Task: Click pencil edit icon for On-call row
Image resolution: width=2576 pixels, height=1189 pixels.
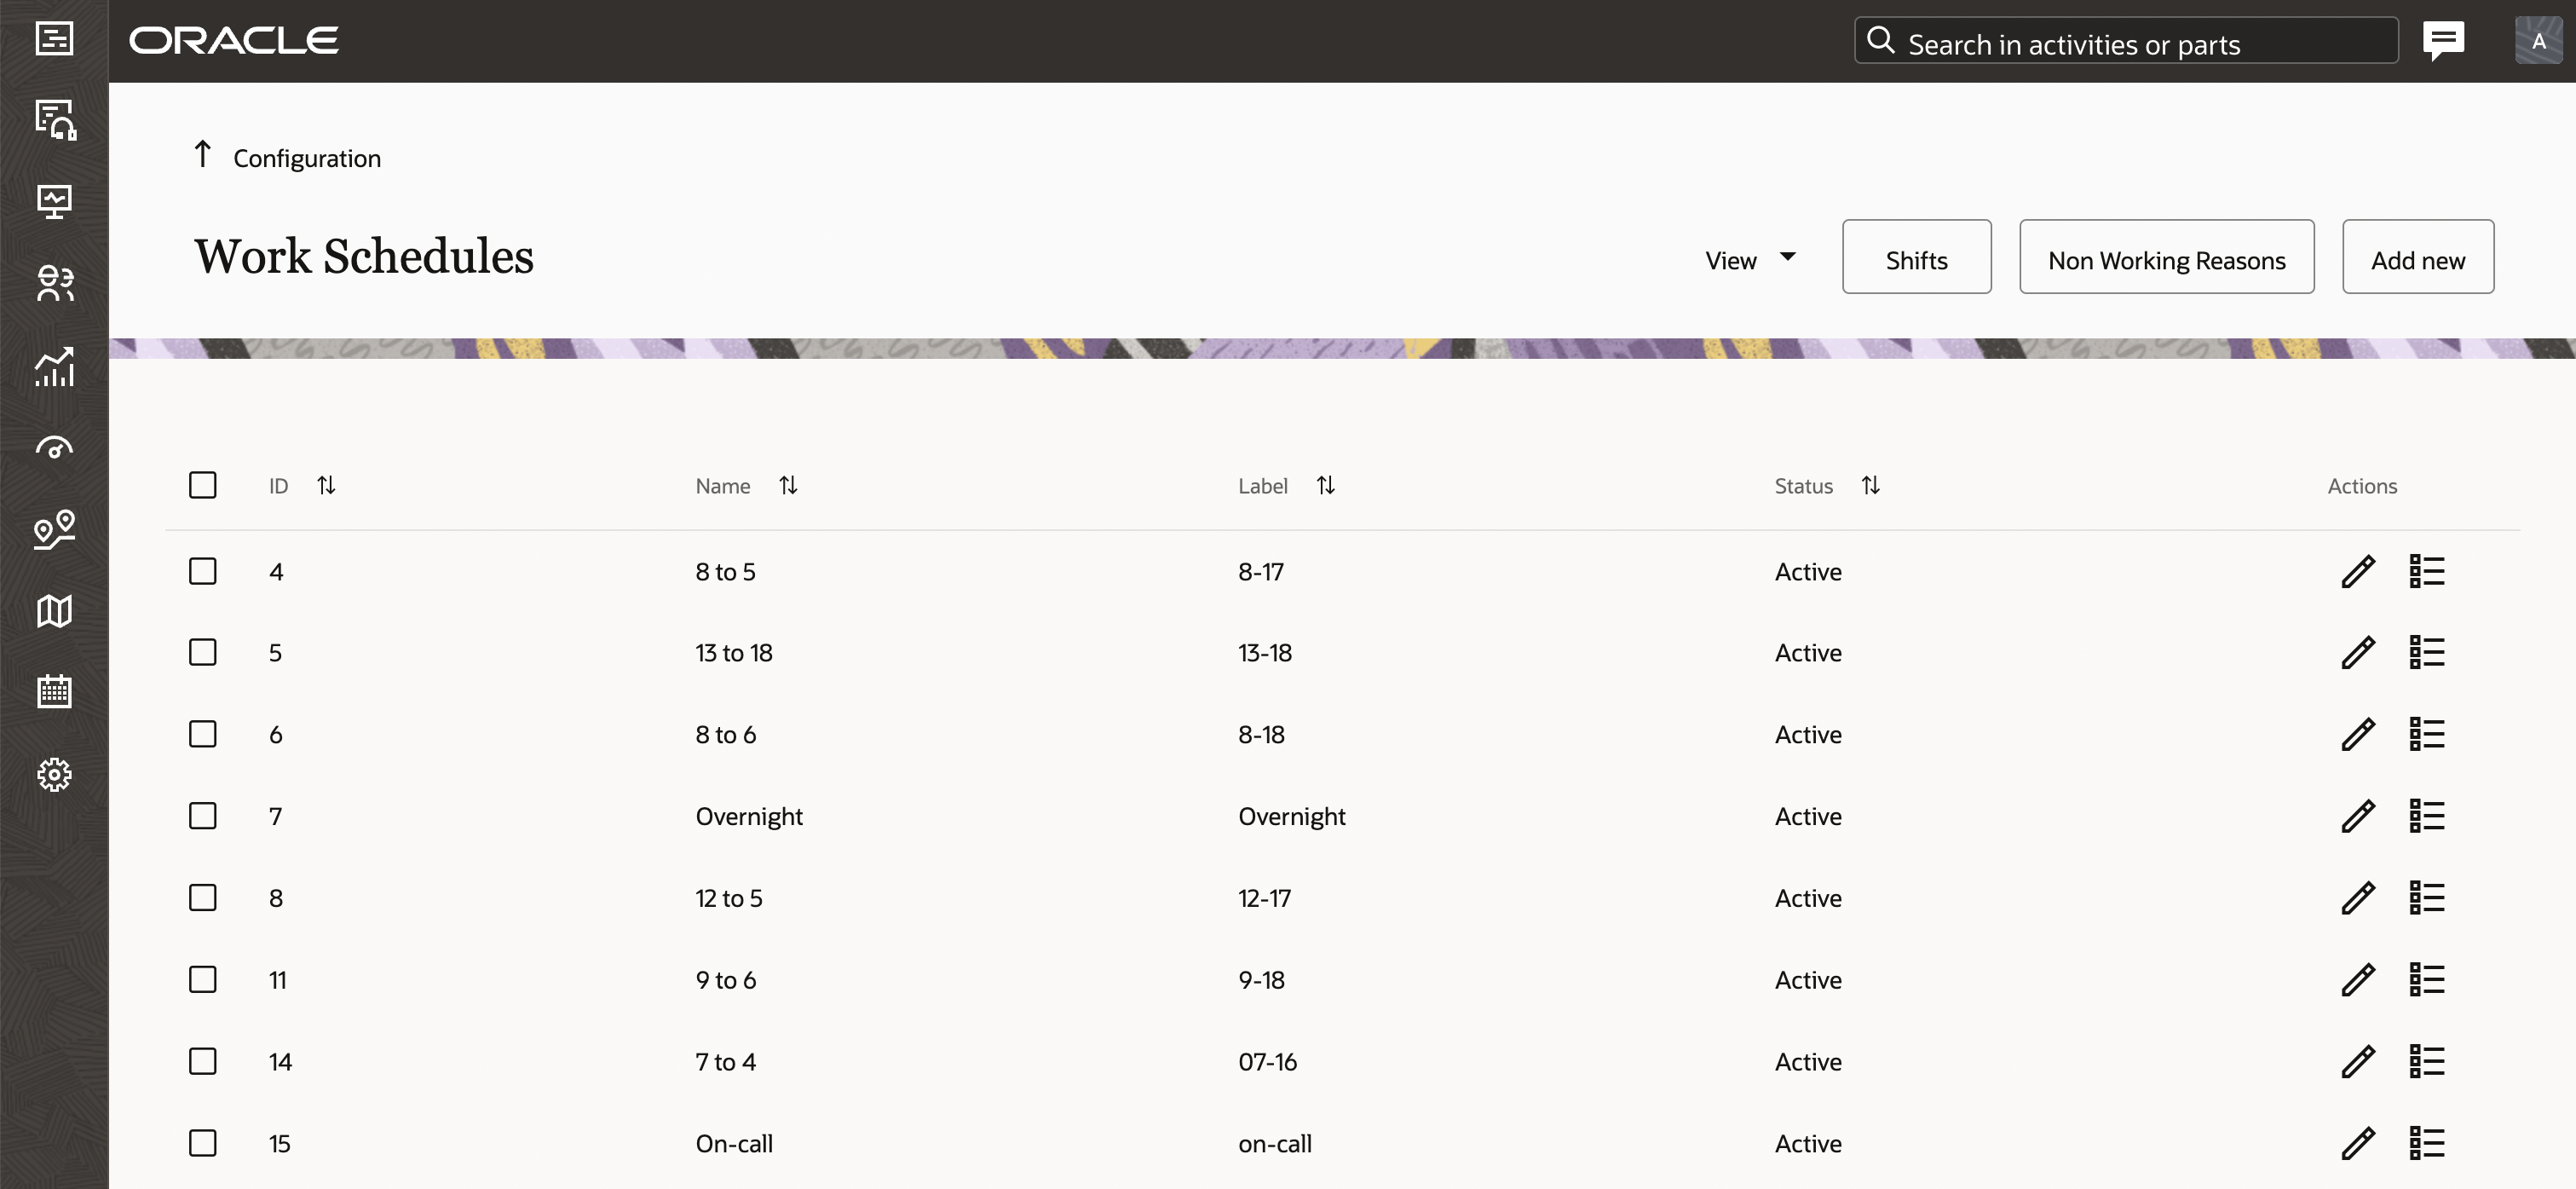Action: pos(2357,1143)
